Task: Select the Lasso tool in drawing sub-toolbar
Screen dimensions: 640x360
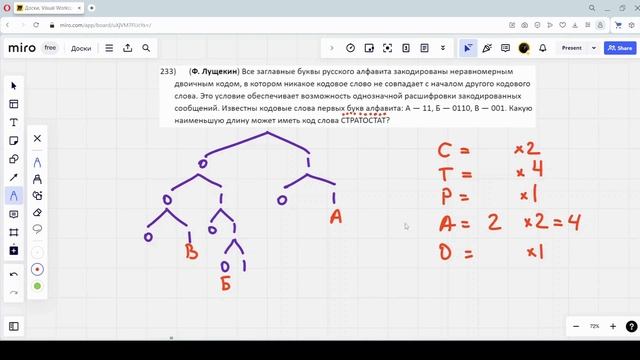Action: (37, 229)
